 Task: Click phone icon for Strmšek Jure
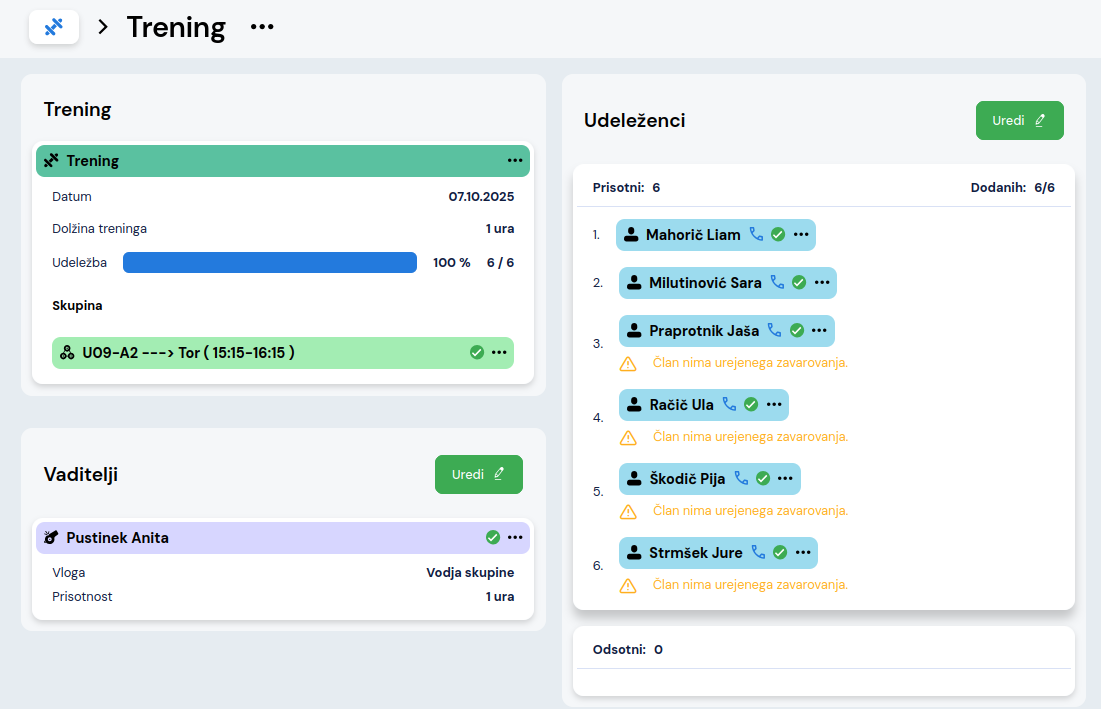[758, 553]
